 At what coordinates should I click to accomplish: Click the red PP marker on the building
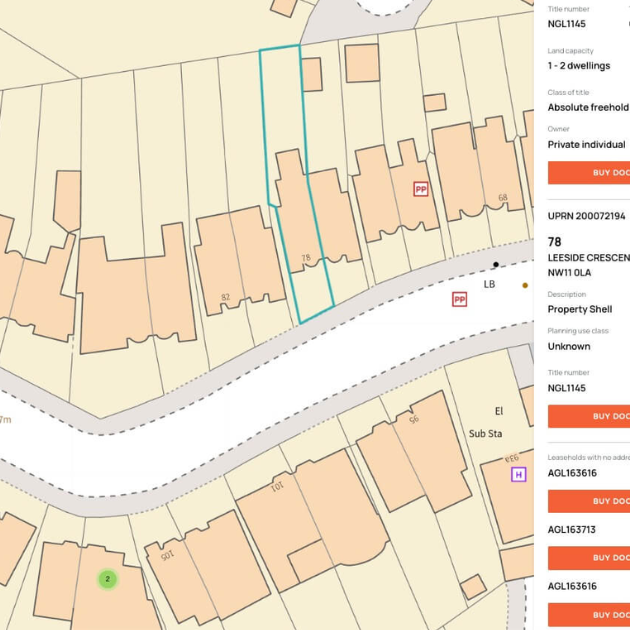(421, 189)
